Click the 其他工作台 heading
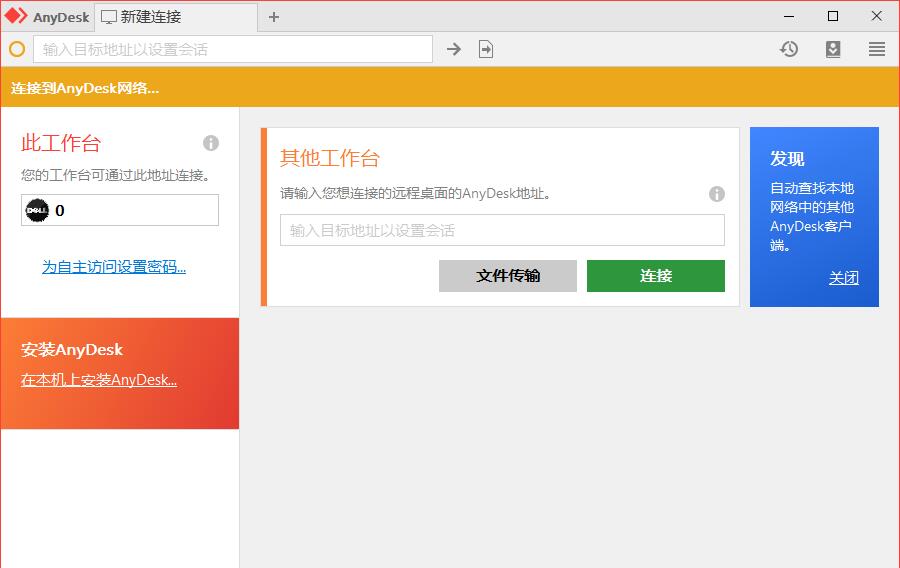Viewport: 900px width, 568px height. pyautogui.click(x=329, y=158)
